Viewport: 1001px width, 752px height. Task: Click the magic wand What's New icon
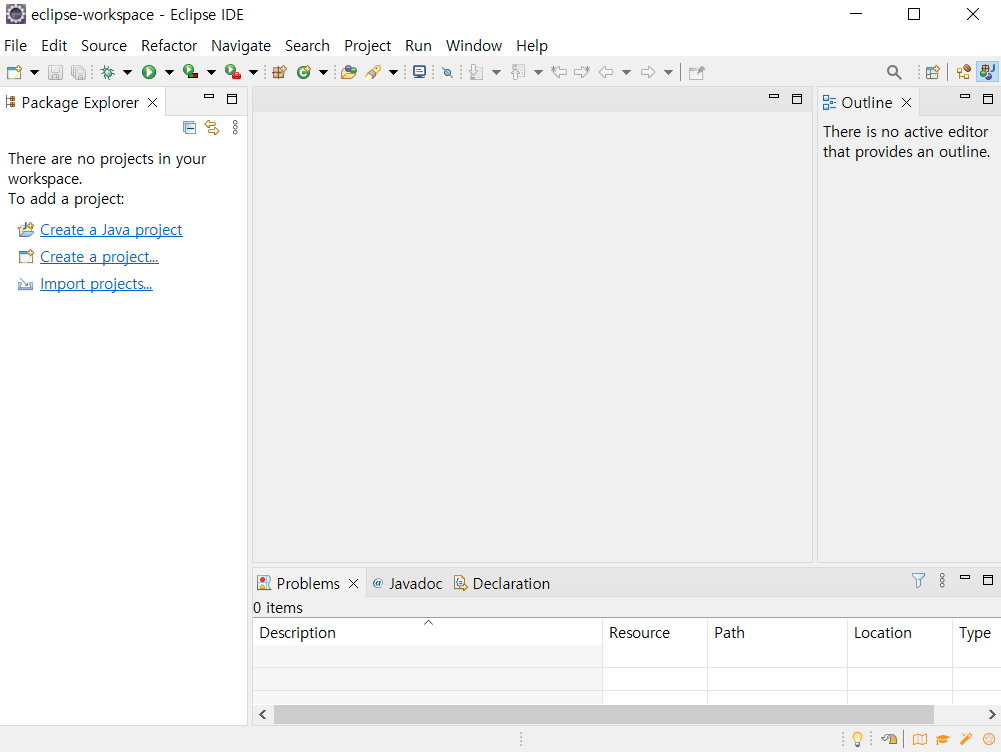pos(966,739)
